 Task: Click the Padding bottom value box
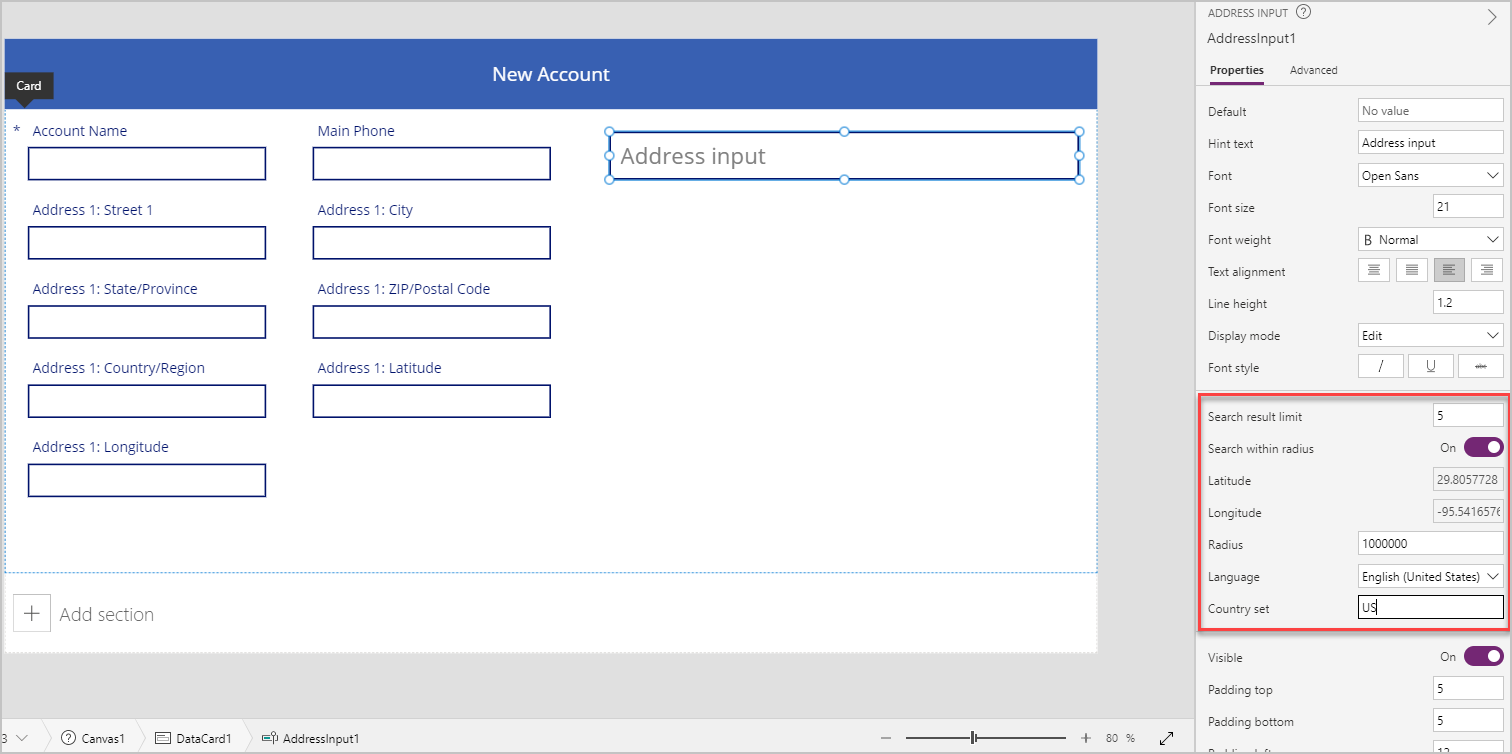point(1468,721)
